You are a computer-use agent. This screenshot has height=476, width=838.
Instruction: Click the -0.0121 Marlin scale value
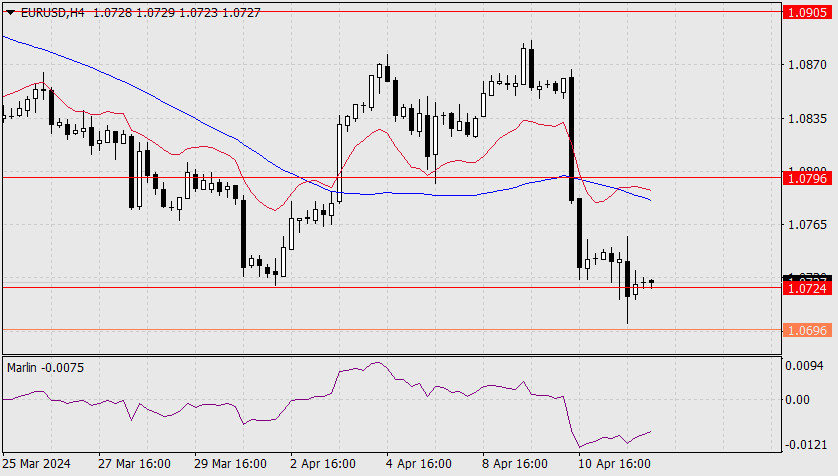pyautogui.click(x=805, y=444)
